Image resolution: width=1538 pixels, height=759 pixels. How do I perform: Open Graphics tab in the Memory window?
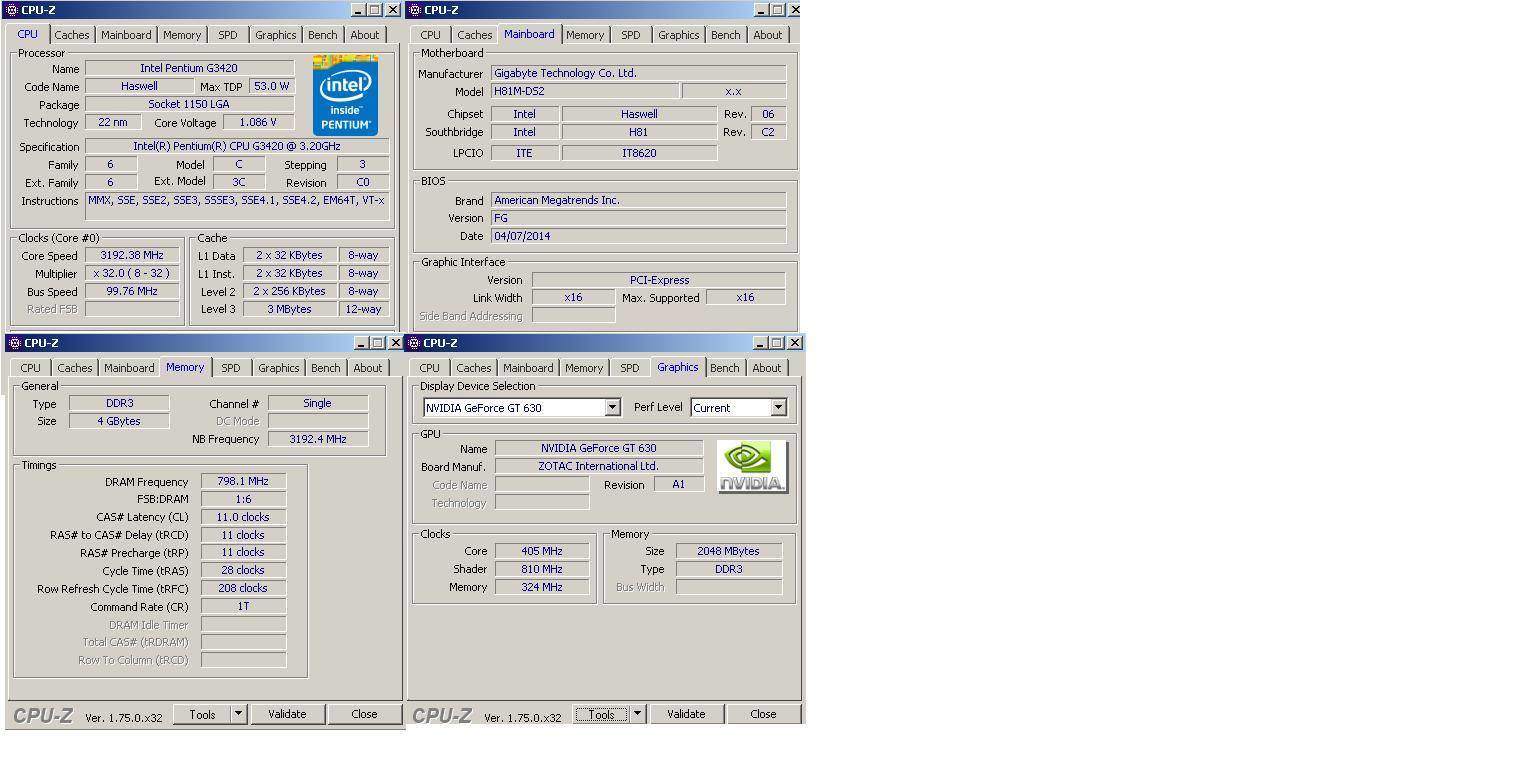point(278,368)
